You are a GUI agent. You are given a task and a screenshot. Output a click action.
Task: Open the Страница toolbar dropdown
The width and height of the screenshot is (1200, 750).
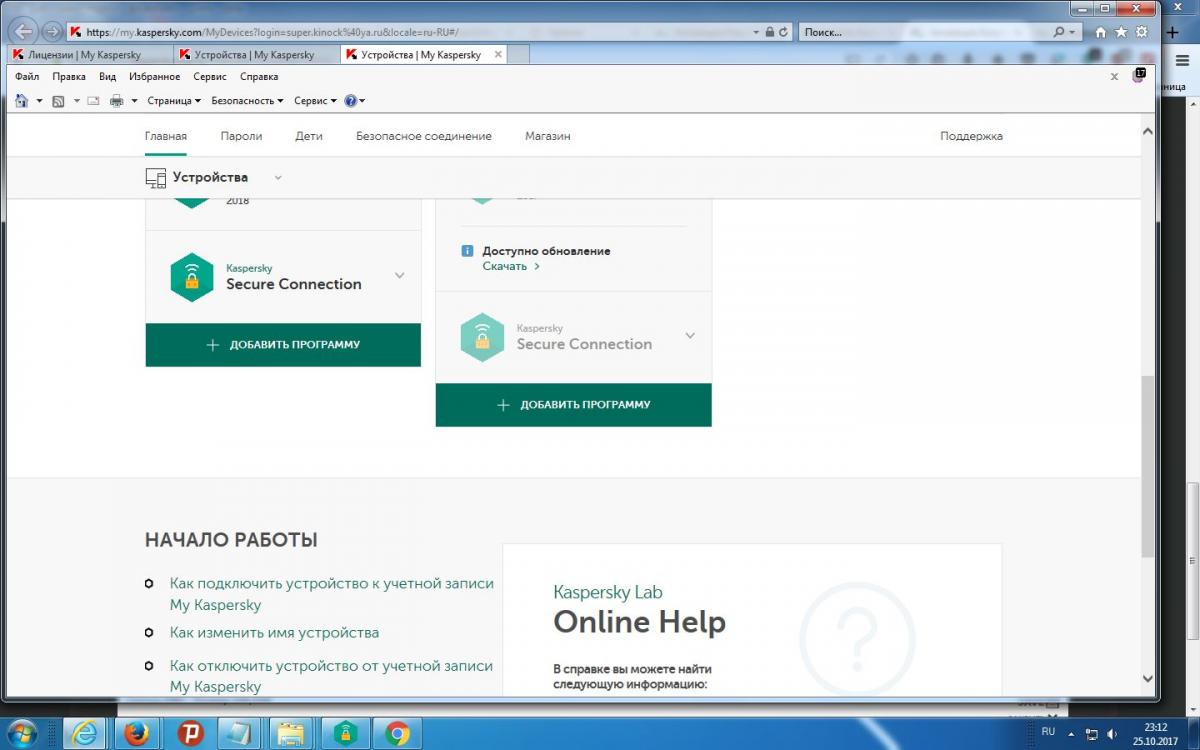173,101
